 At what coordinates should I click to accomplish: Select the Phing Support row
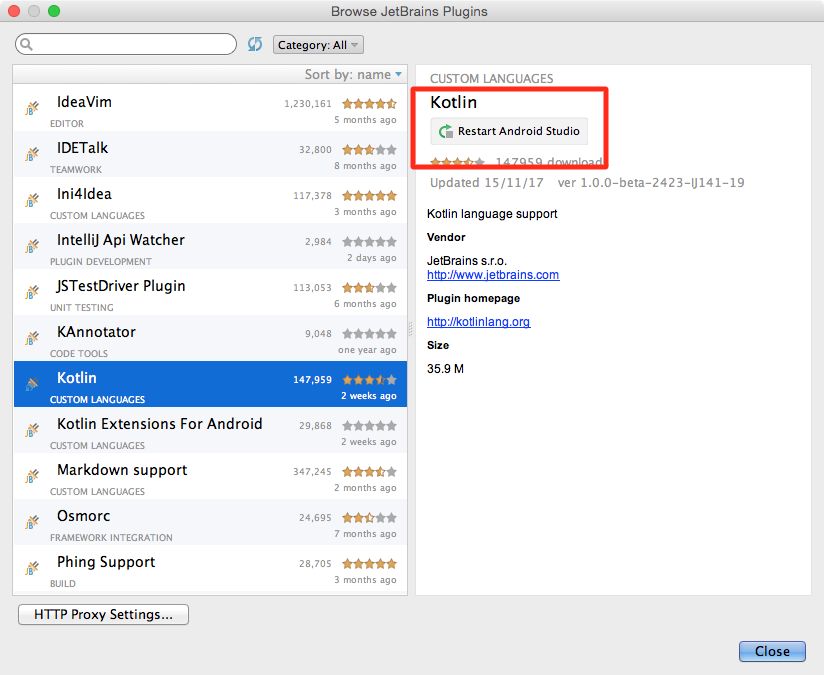pyautogui.click(x=210, y=568)
